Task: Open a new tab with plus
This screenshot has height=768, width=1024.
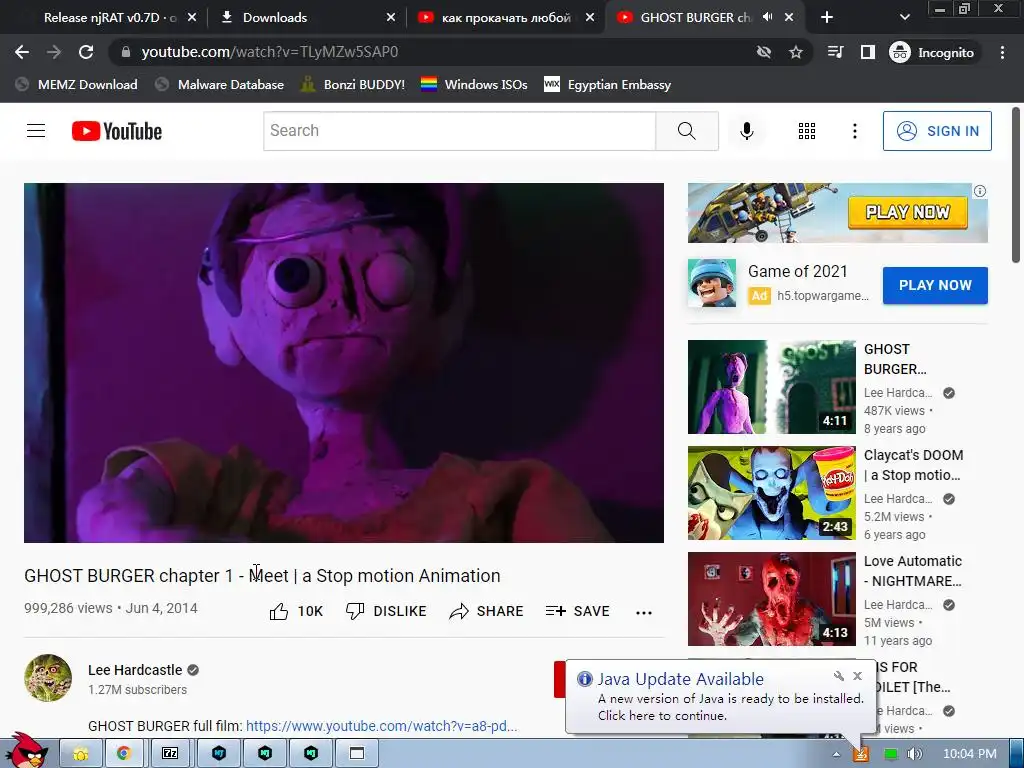Action: pos(827,18)
